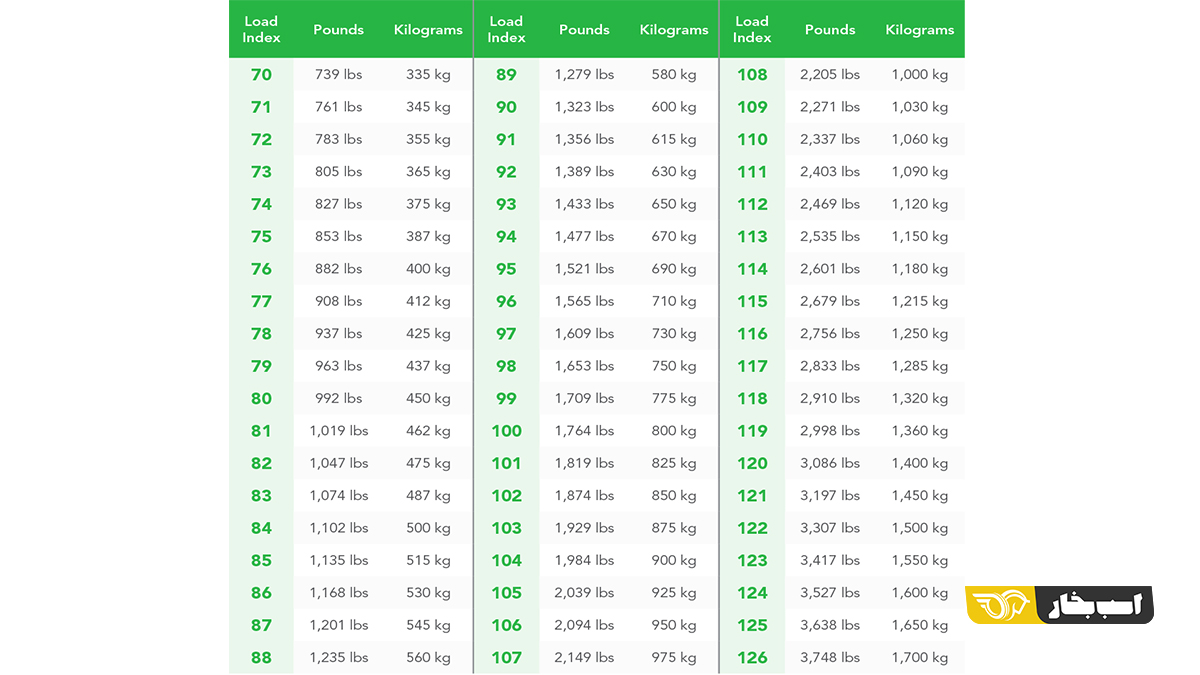
Task: Select the 1,235 lbs value
Action: 339,658
